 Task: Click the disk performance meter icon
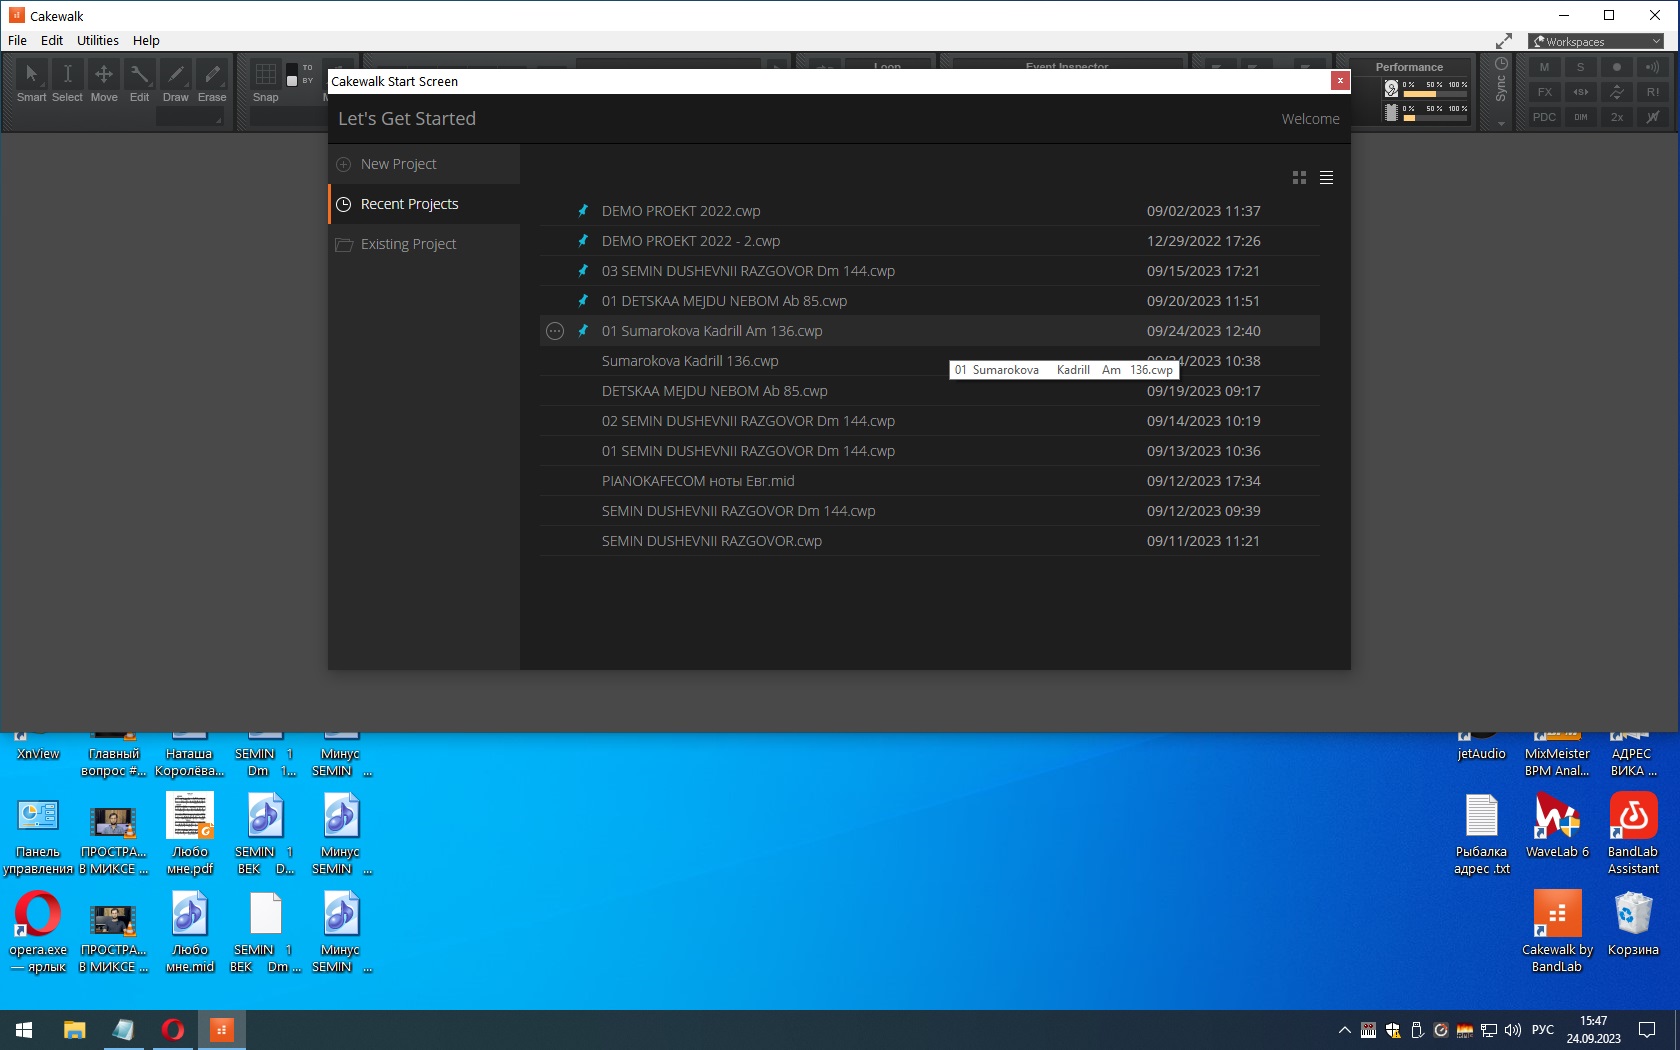point(1391,89)
